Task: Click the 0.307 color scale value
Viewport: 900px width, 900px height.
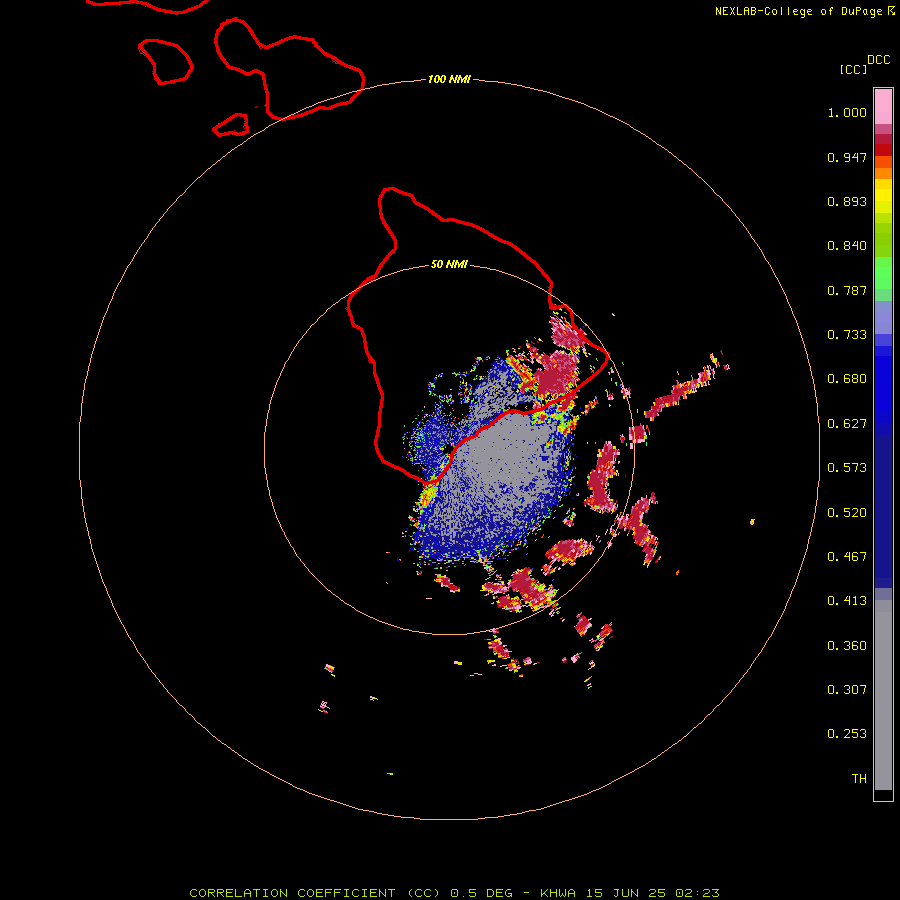Action: pos(847,690)
